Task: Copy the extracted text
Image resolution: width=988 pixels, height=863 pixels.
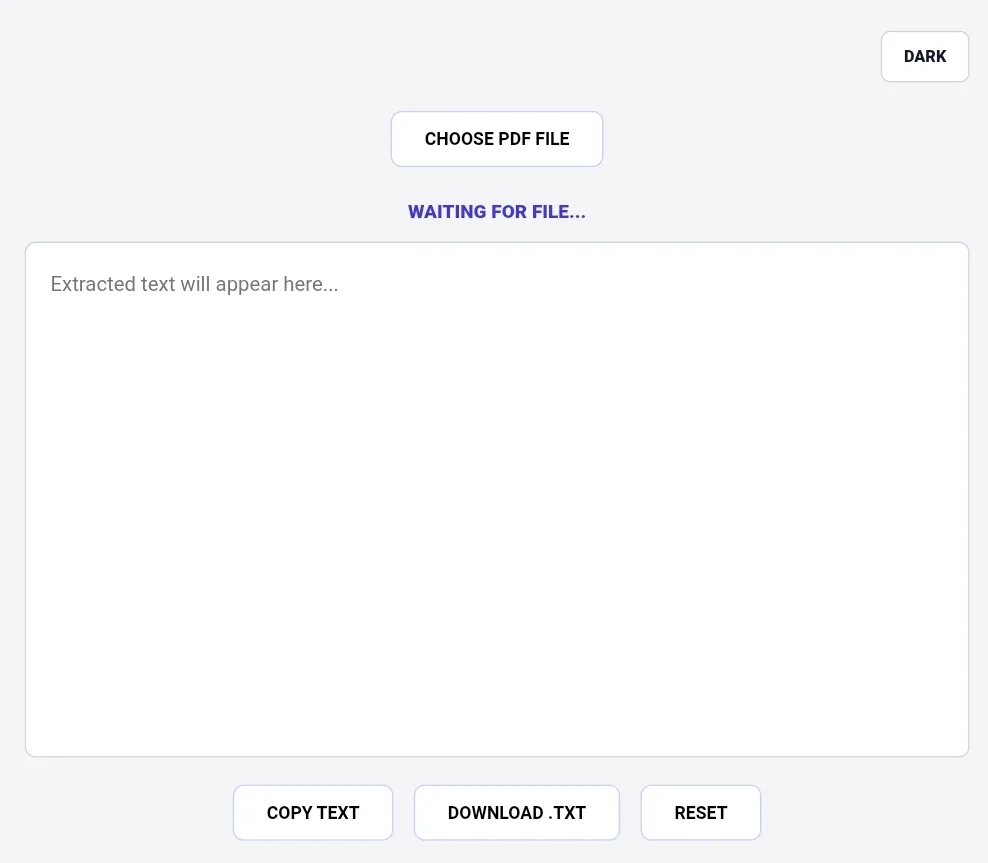Action: click(x=313, y=813)
